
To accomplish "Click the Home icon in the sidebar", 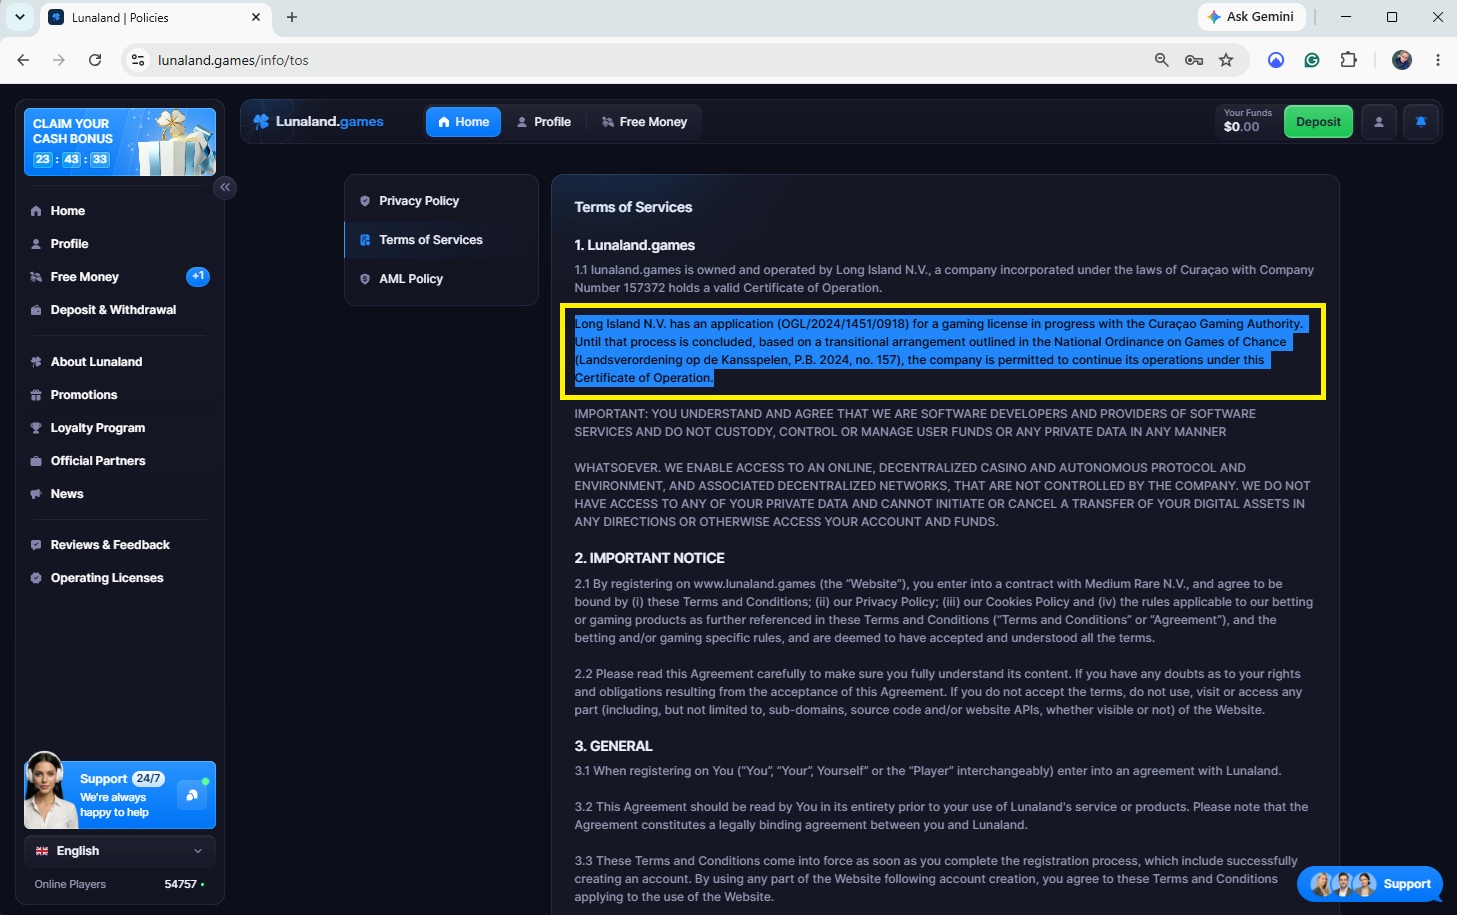I will click(36, 211).
